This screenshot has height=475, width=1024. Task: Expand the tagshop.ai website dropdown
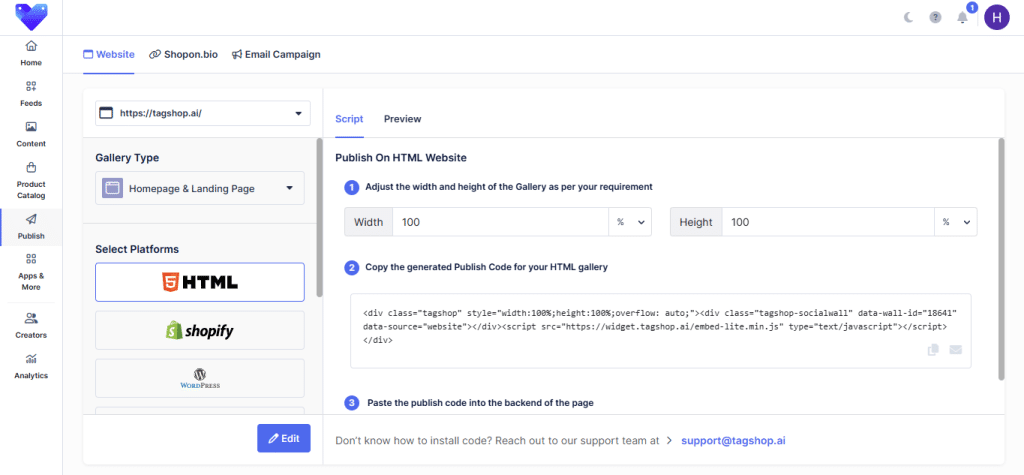pyautogui.click(x=204, y=113)
